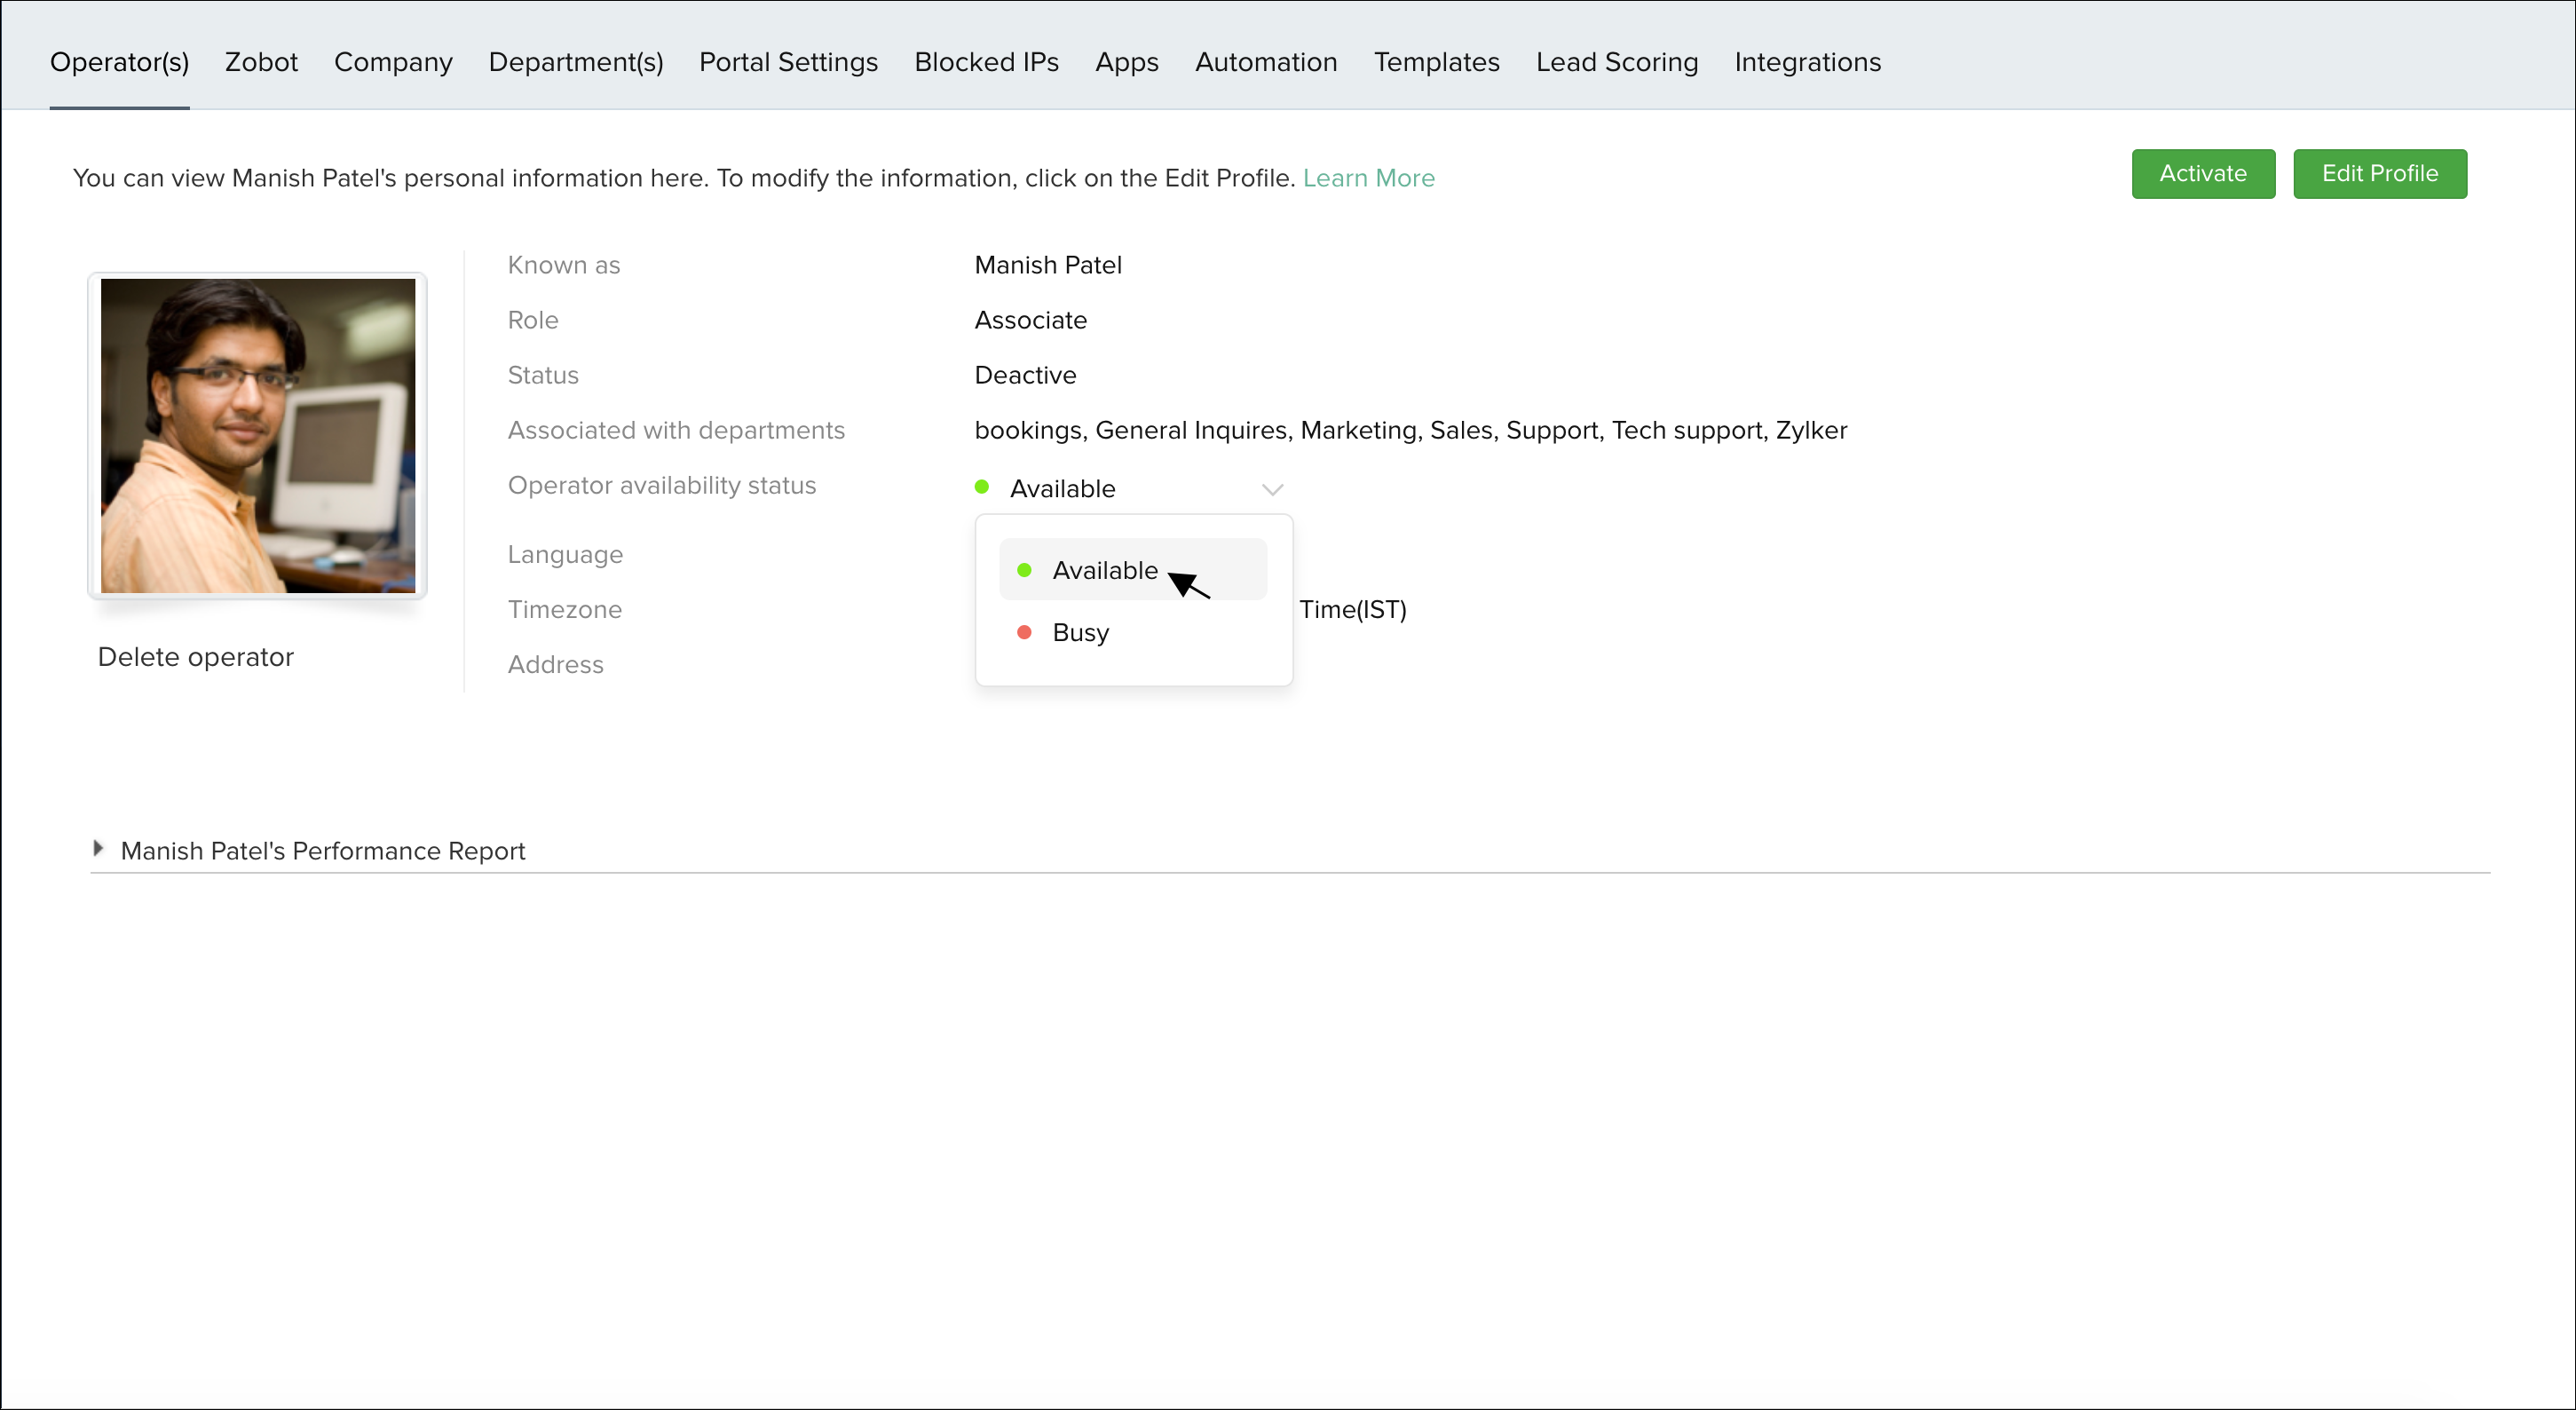This screenshot has height=1410, width=2576.
Task: Click the availability dropdown chevron arrow
Action: click(1272, 489)
